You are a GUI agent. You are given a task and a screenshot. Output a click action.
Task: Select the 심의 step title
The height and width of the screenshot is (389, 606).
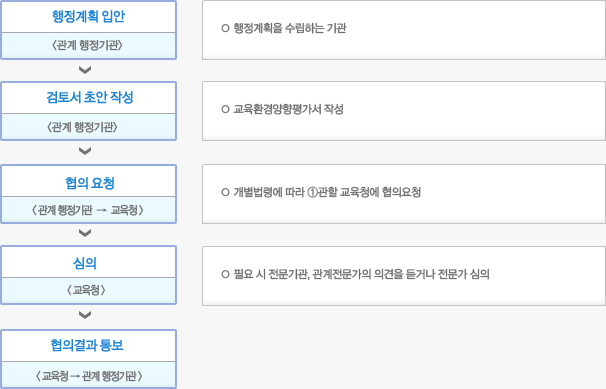tap(85, 263)
